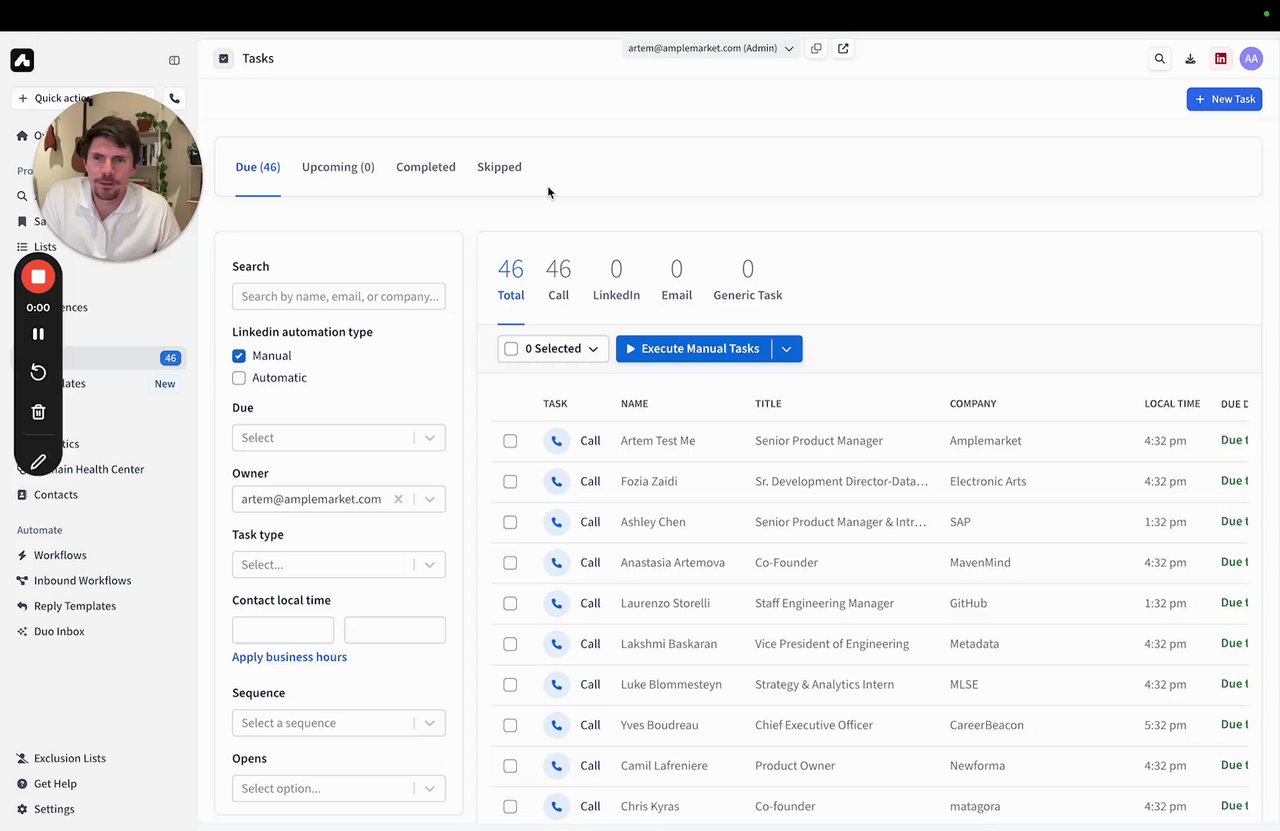This screenshot has height=831, width=1280.
Task: Select the Laurenzo Storelli row checkbox
Action: coord(510,603)
